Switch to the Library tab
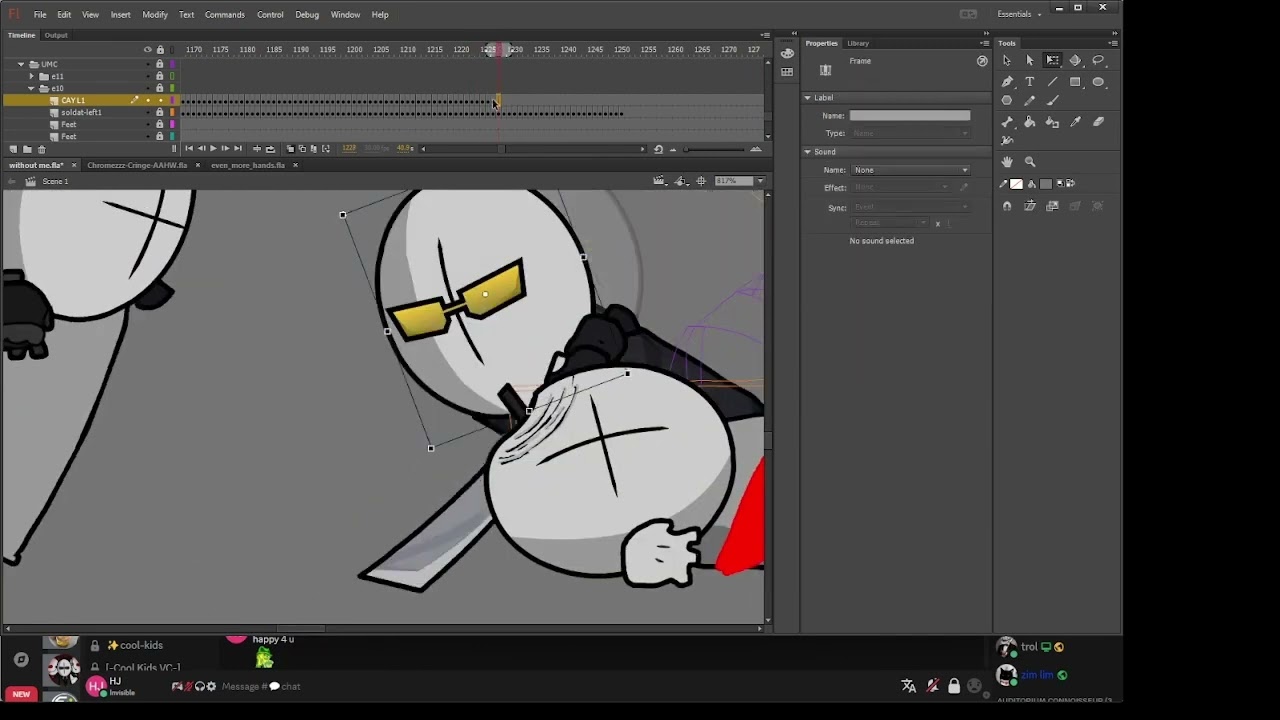The image size is (1280, 720). click(858, 43)
